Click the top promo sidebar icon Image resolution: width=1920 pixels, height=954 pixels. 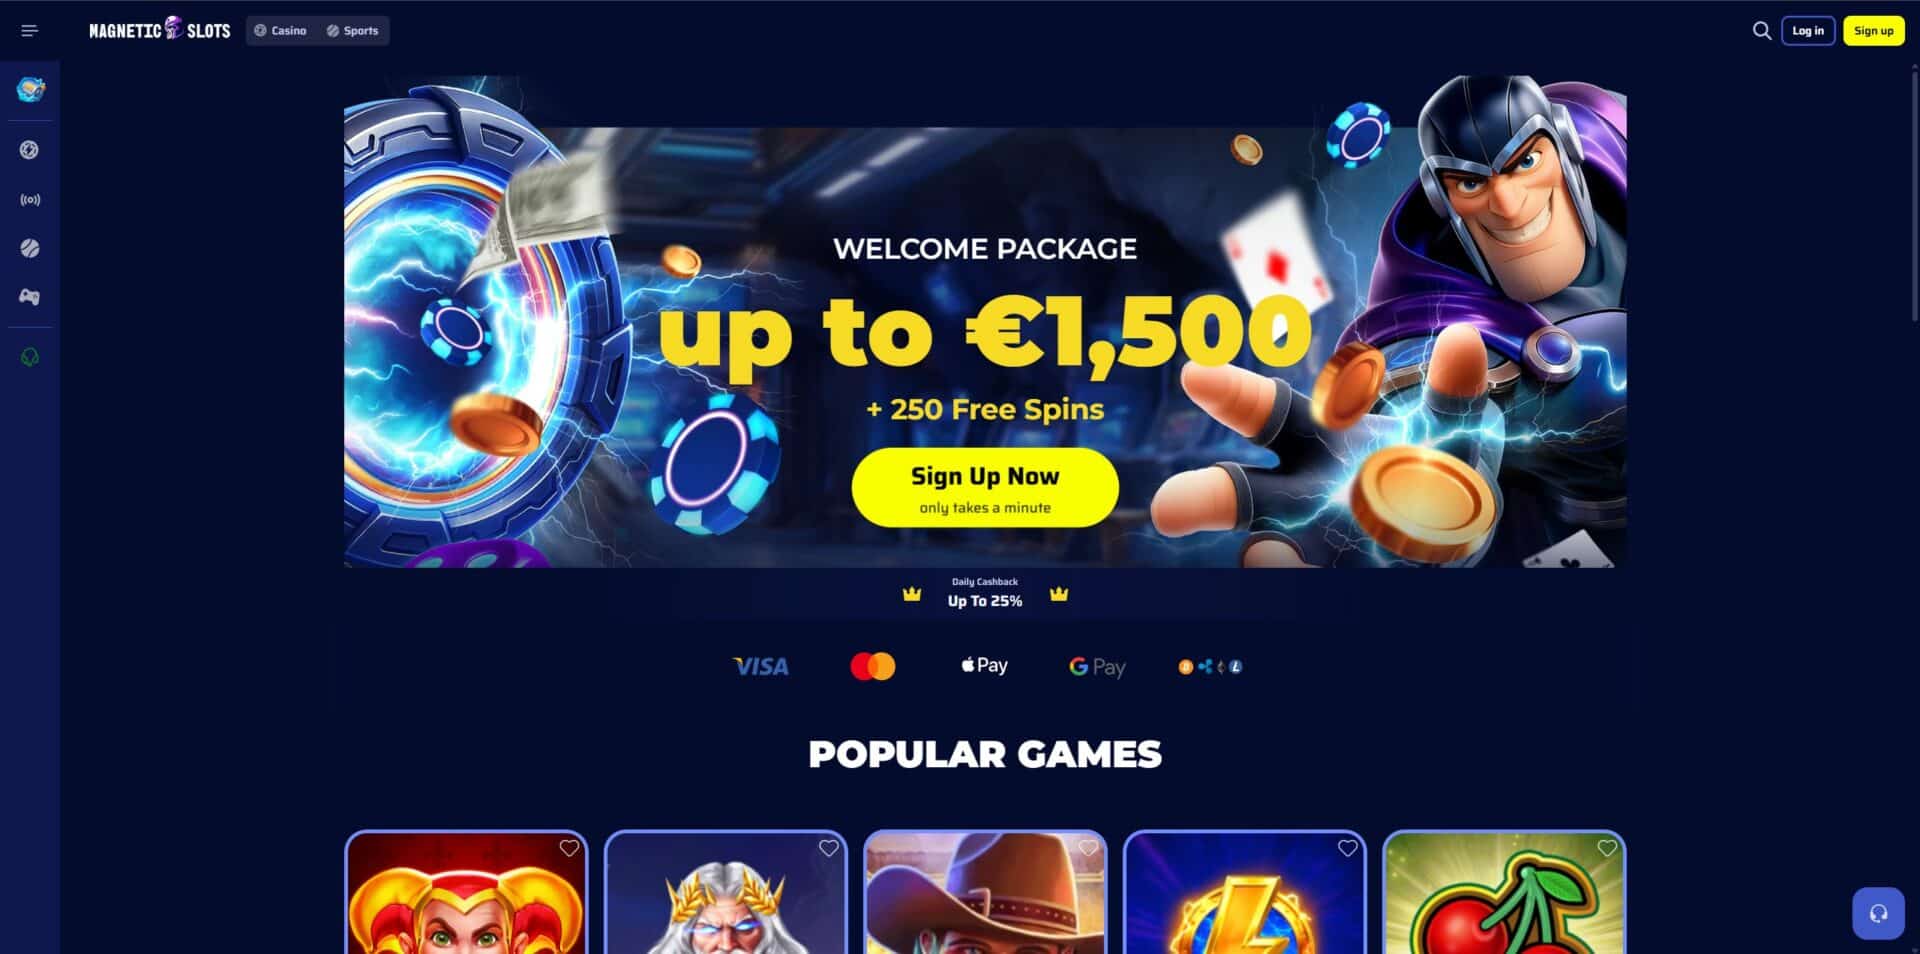pyautogui.click(x=30, y=90)
